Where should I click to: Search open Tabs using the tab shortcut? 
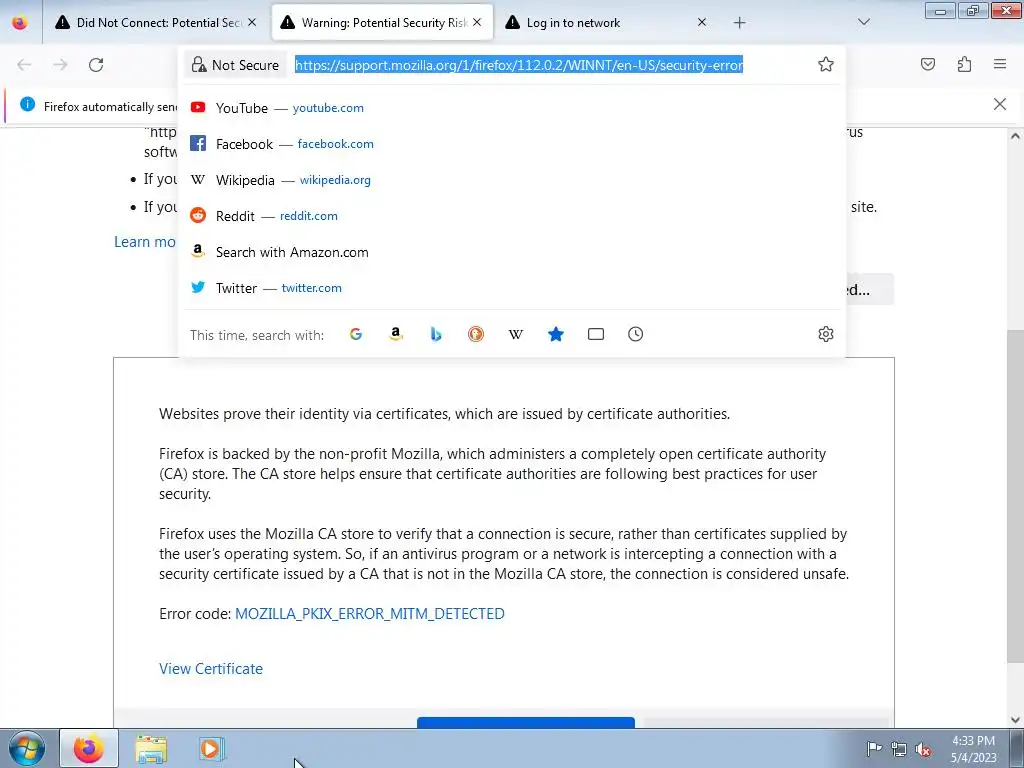[596, 334]
